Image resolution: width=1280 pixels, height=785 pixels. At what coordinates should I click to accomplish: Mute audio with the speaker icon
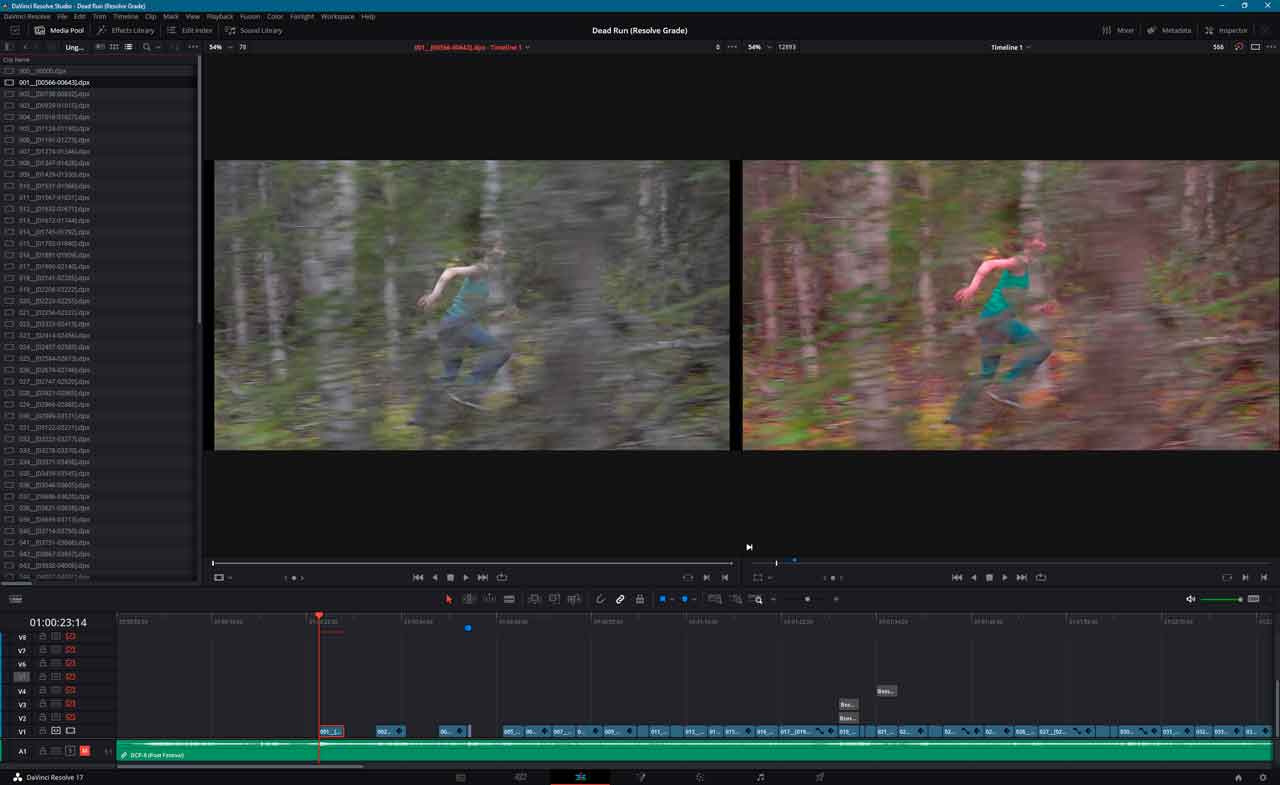click(x=1190, y=599)
